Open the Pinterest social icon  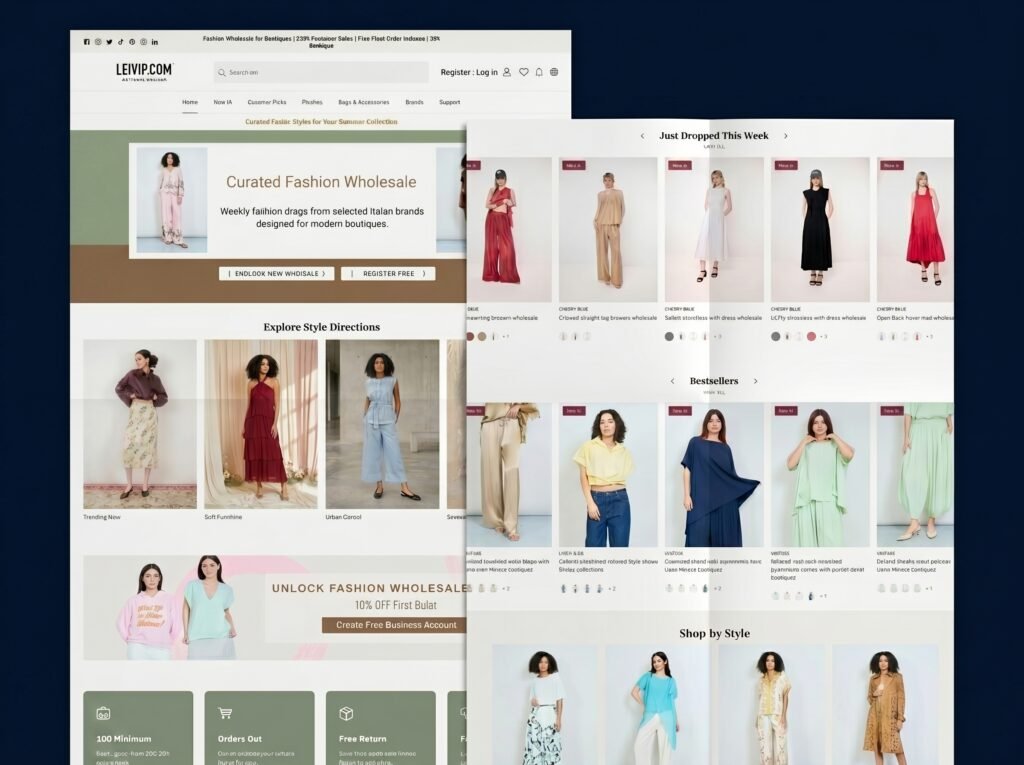pos(132,42)
